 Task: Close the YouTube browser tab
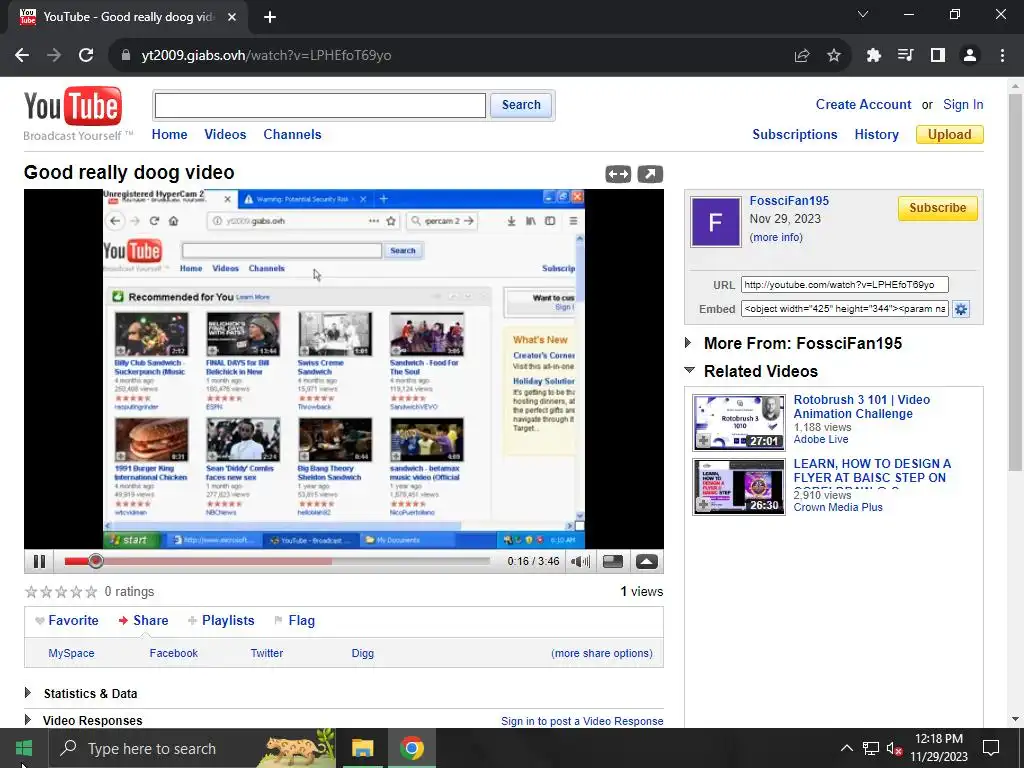tap(232, 17)
